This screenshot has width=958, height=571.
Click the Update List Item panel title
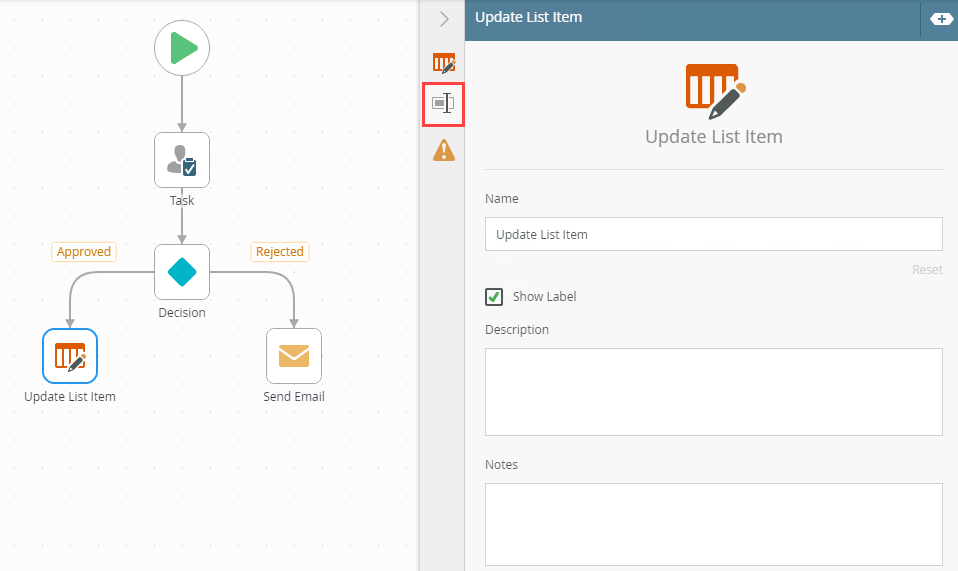[528, 17]
